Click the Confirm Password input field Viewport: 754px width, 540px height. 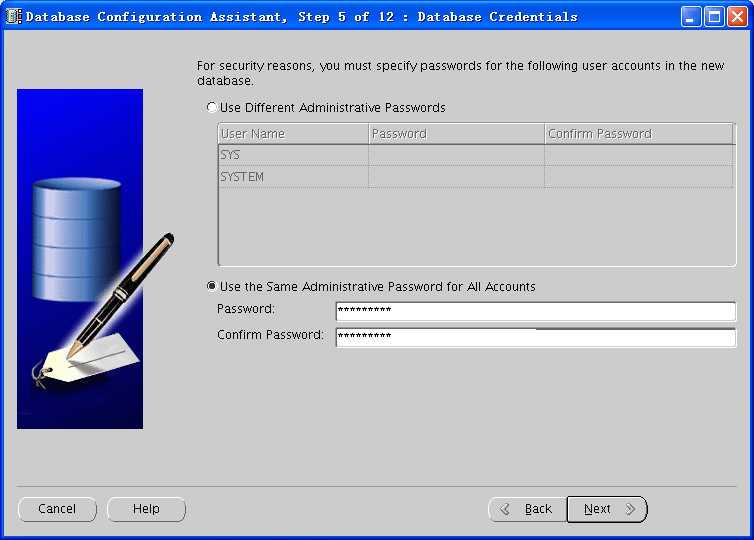click(x=536, y=337)
